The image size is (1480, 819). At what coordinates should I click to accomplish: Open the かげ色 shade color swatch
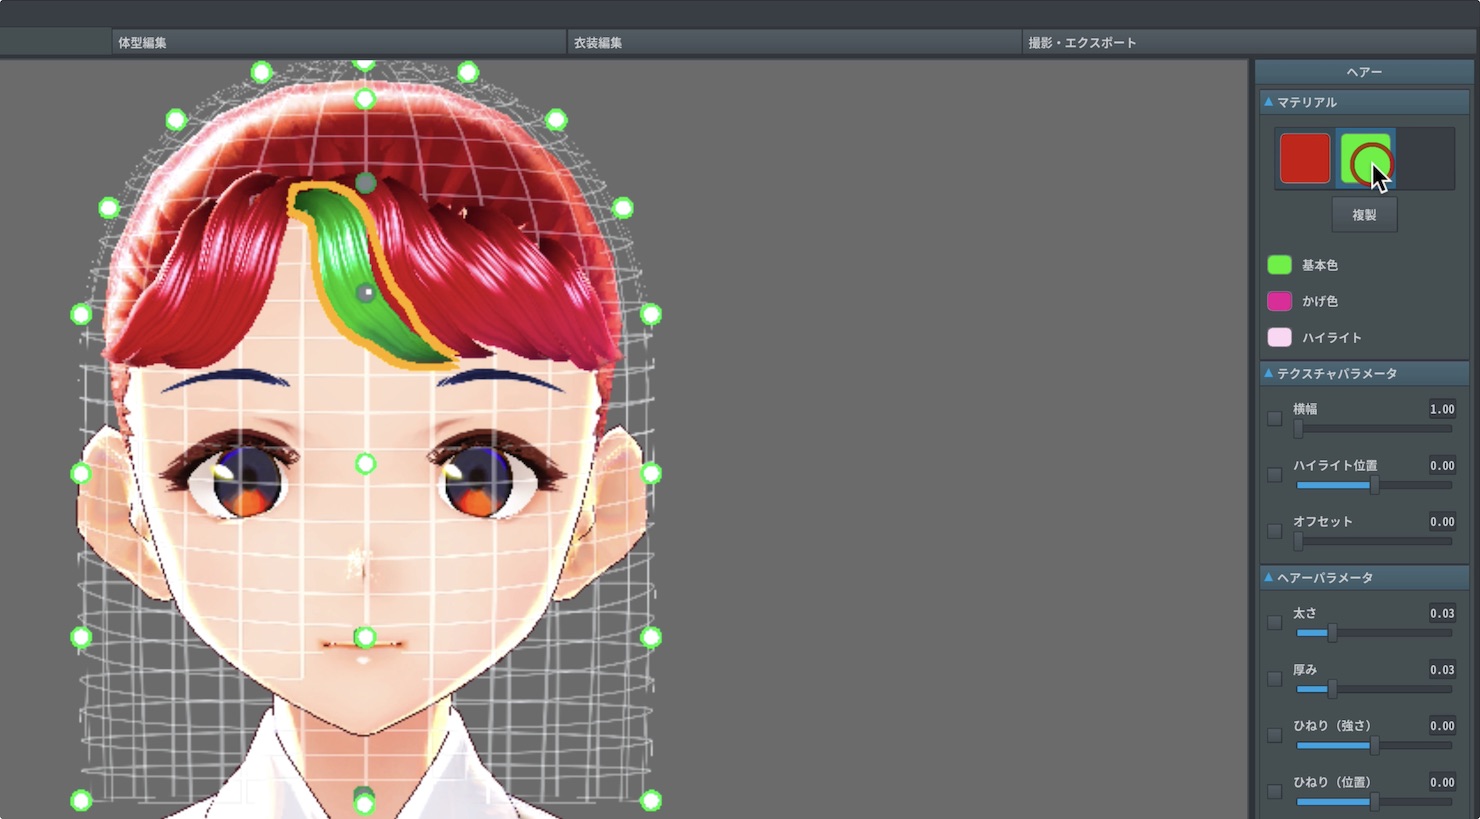1279,301
